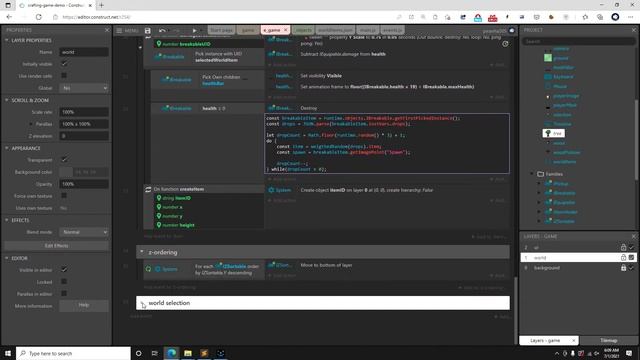640x360 pixels.
Task: Open the Blend mode dropdown
Action: tap(84, 232)
